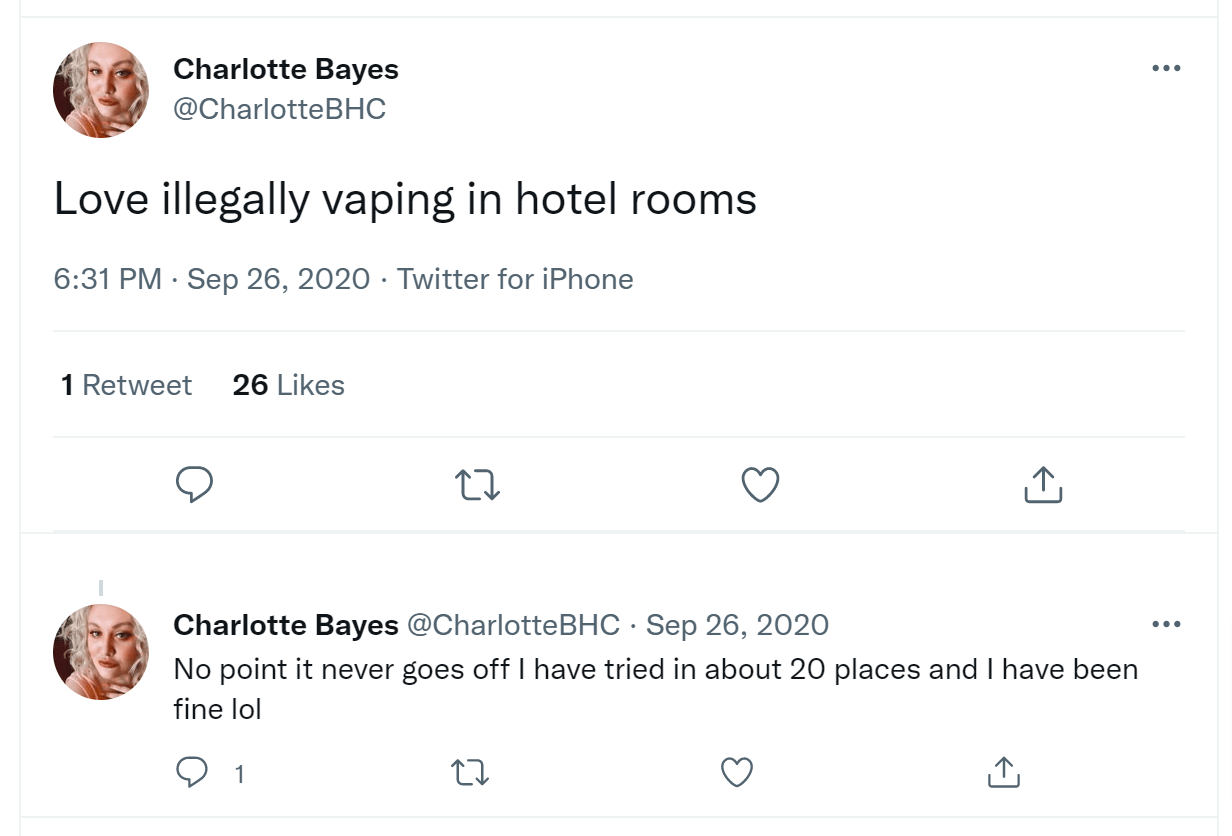Like the main tweet

(760, 485)
